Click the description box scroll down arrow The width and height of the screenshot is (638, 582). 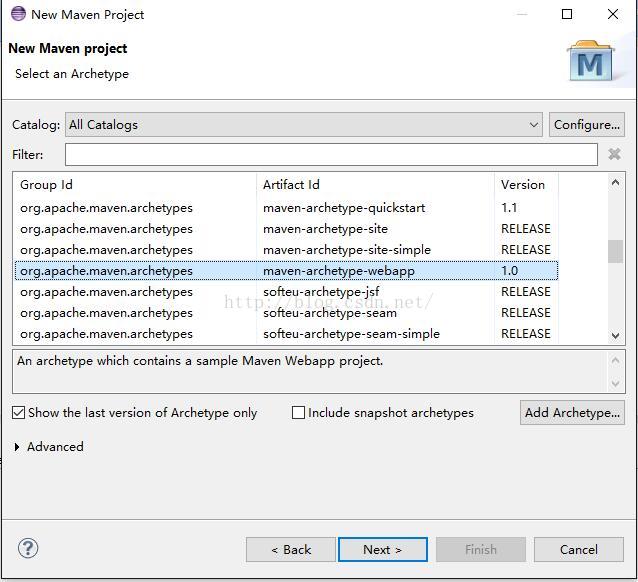coord(615,383)
